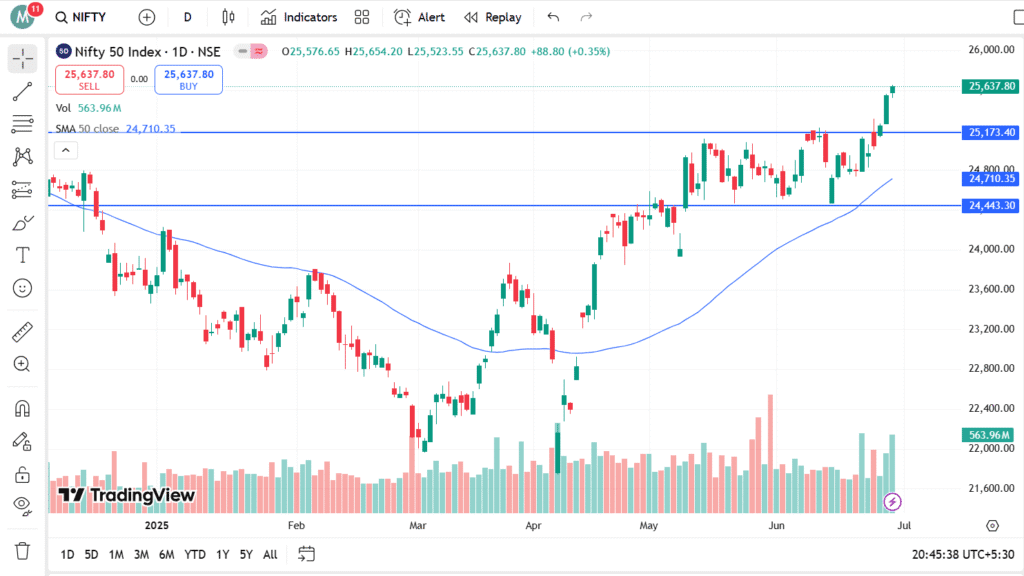Open the Indicators menu
Viewport: 1024px width, 576px height.
[299, 17]
